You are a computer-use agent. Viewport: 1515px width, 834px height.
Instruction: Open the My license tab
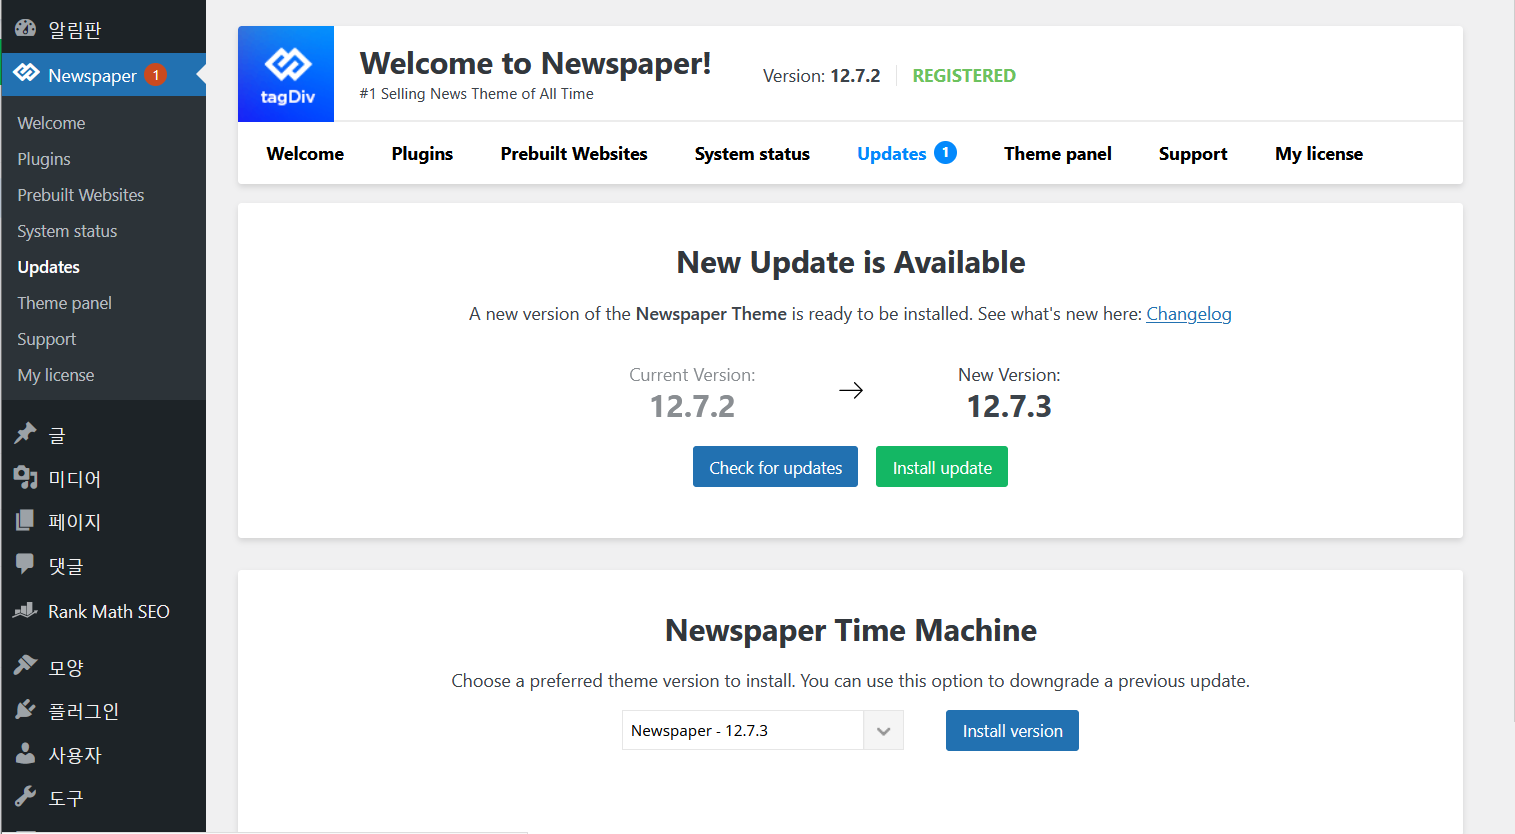click(1319, 153)
